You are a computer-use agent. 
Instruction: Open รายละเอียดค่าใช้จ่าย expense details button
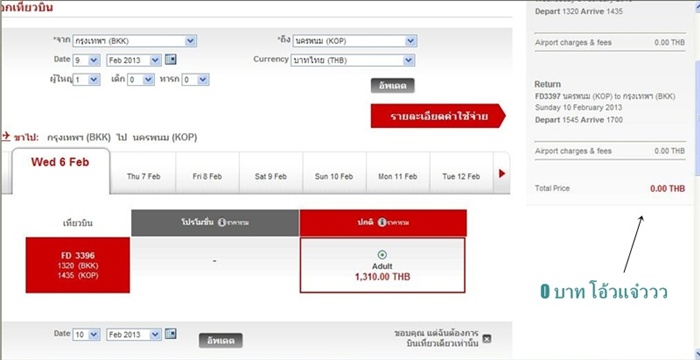438,116
